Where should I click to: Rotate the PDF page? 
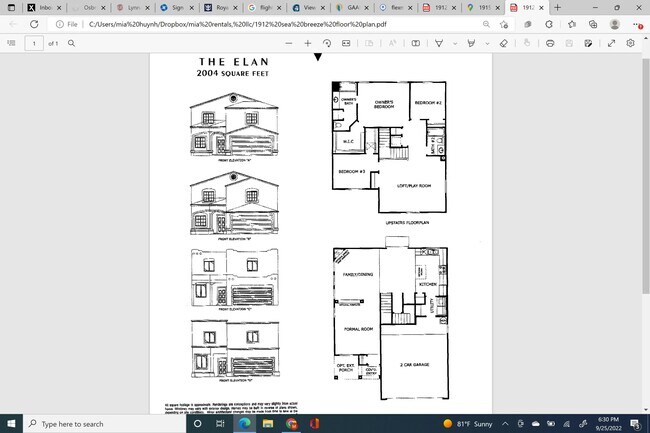[x=327, y=43]
